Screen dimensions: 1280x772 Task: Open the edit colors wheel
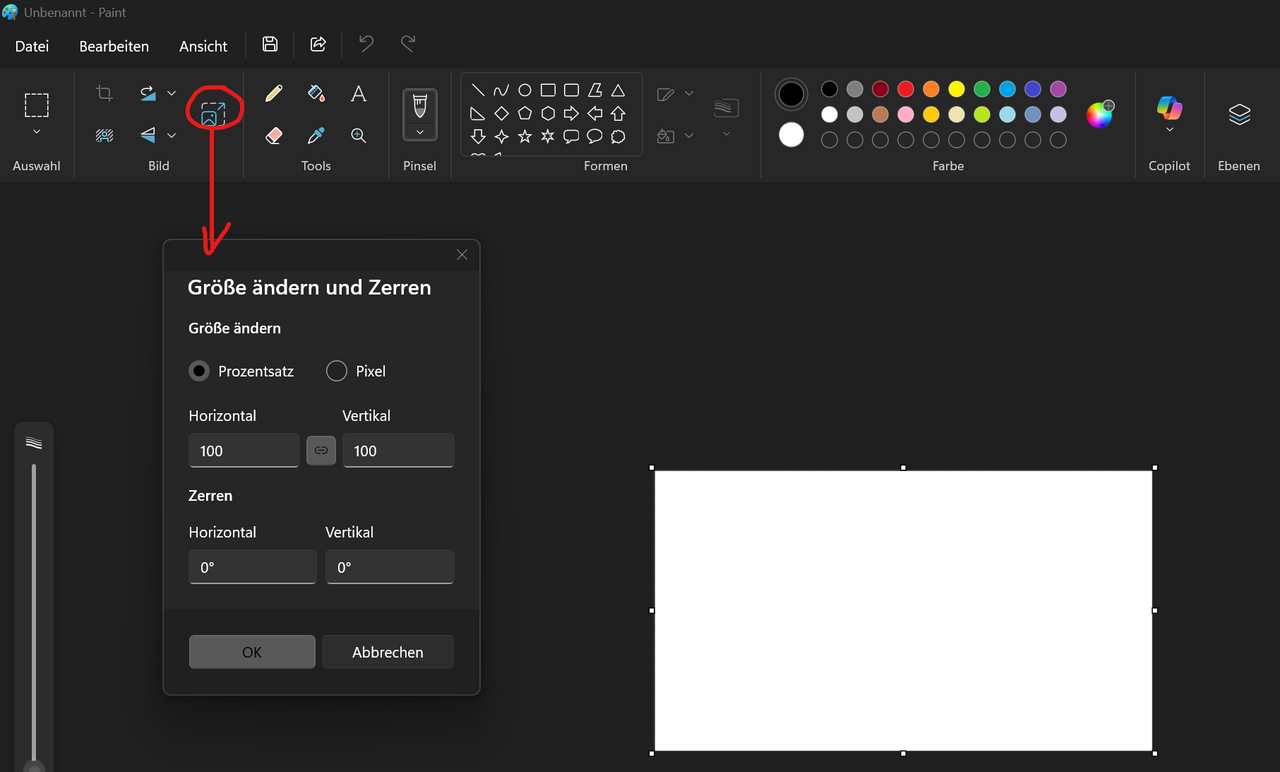[1100, 114]
